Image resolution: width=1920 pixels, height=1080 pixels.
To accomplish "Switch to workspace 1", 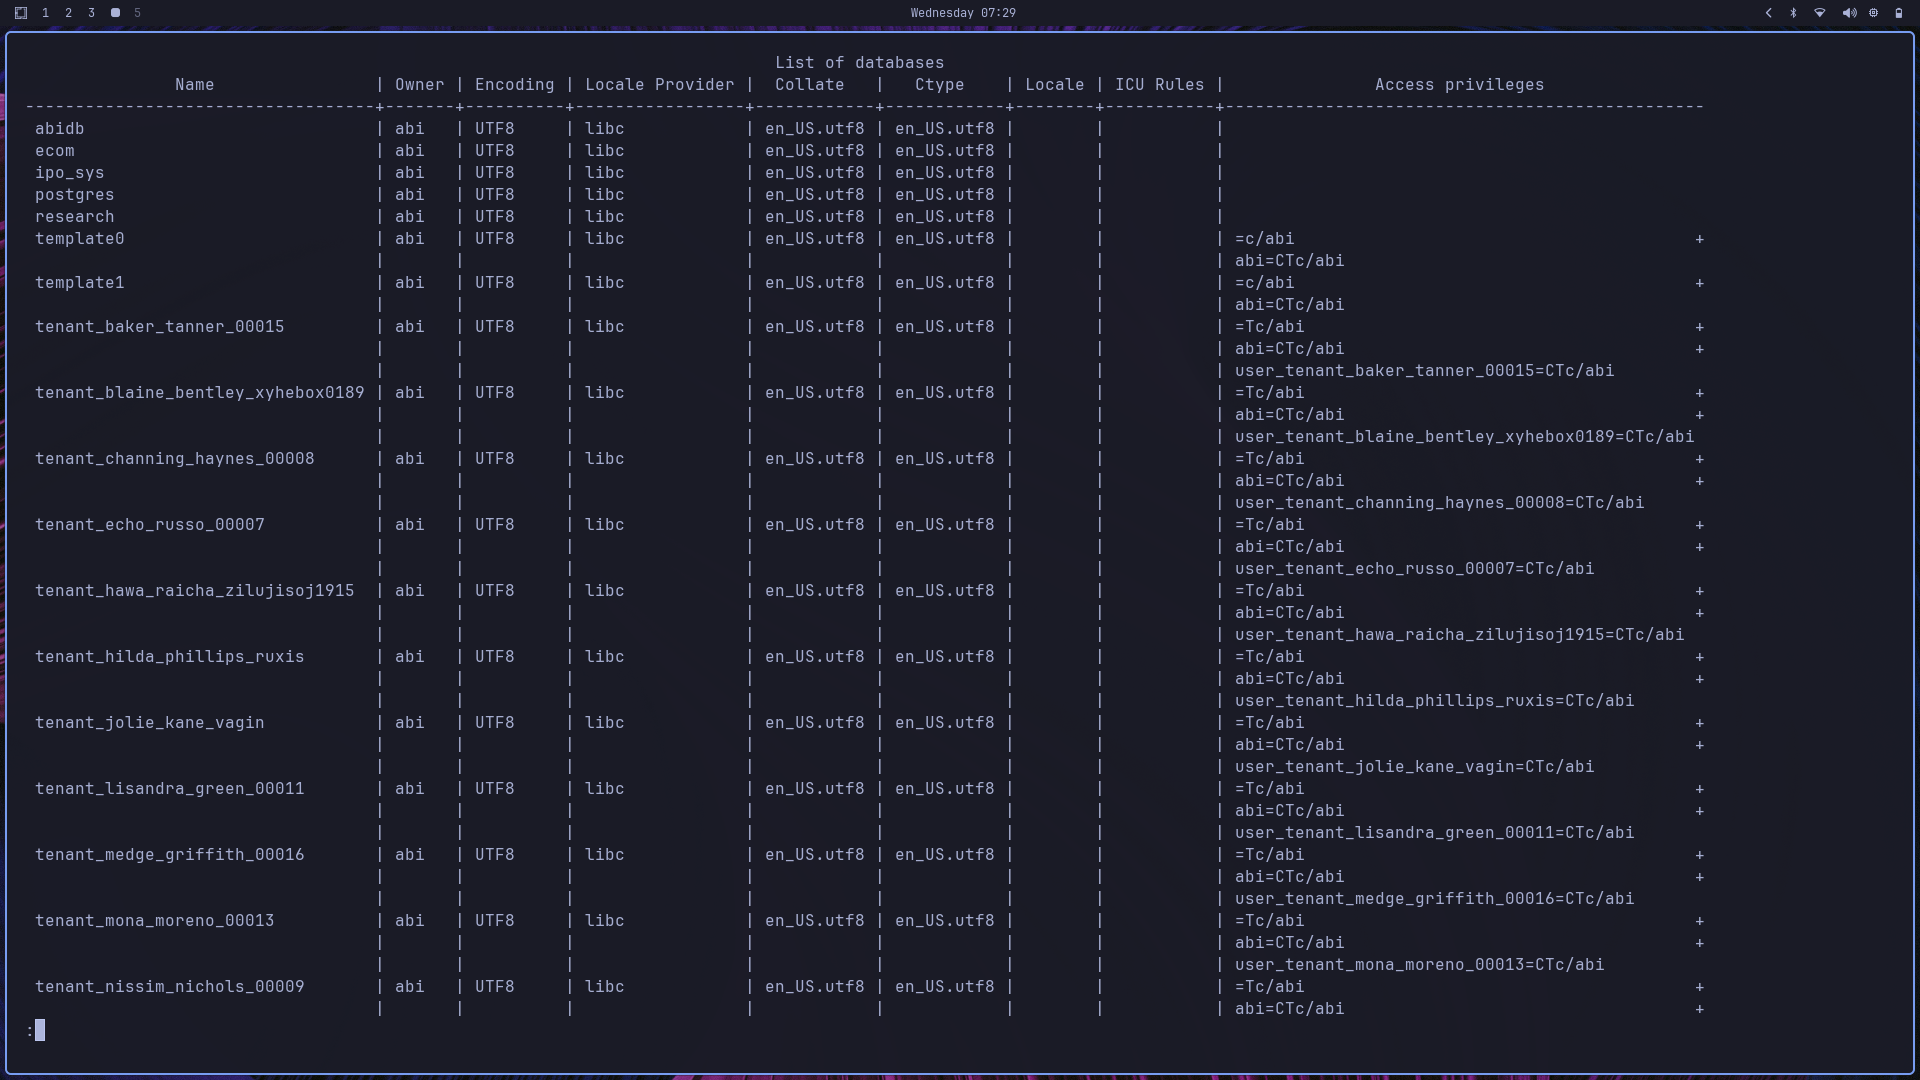I will [45, 13].
